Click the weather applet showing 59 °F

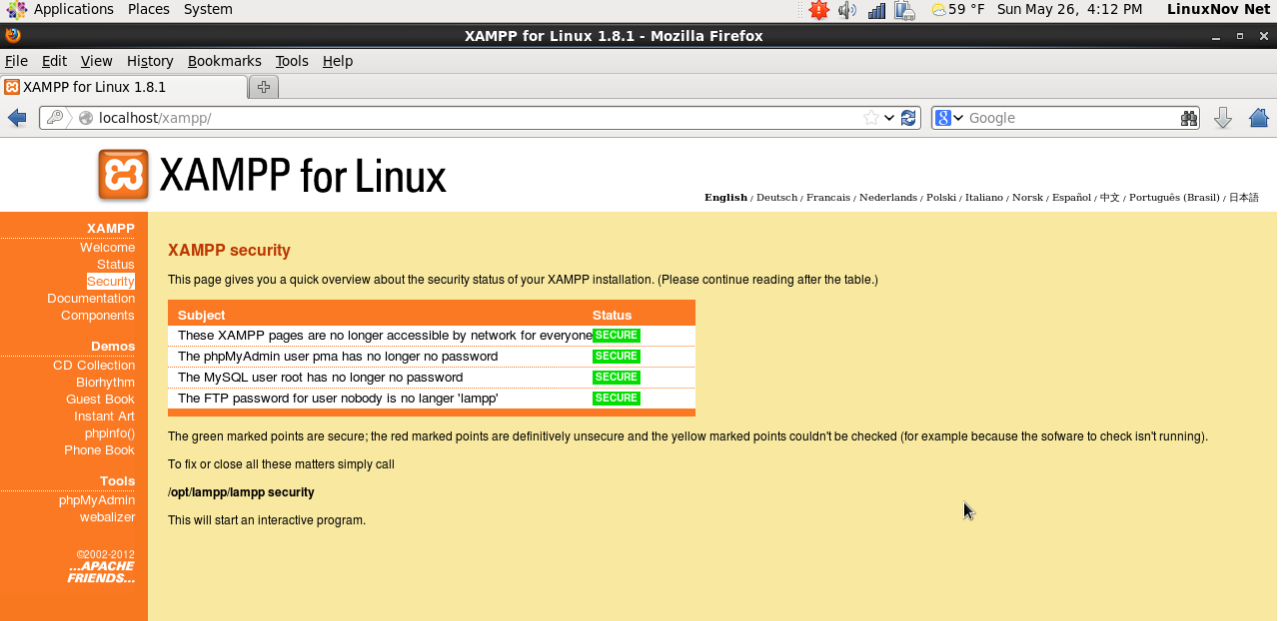click(x=957, y=10)
